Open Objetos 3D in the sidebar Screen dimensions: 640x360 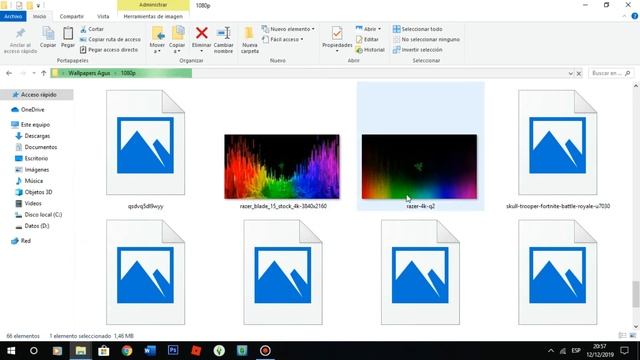(x=34, y=192)
